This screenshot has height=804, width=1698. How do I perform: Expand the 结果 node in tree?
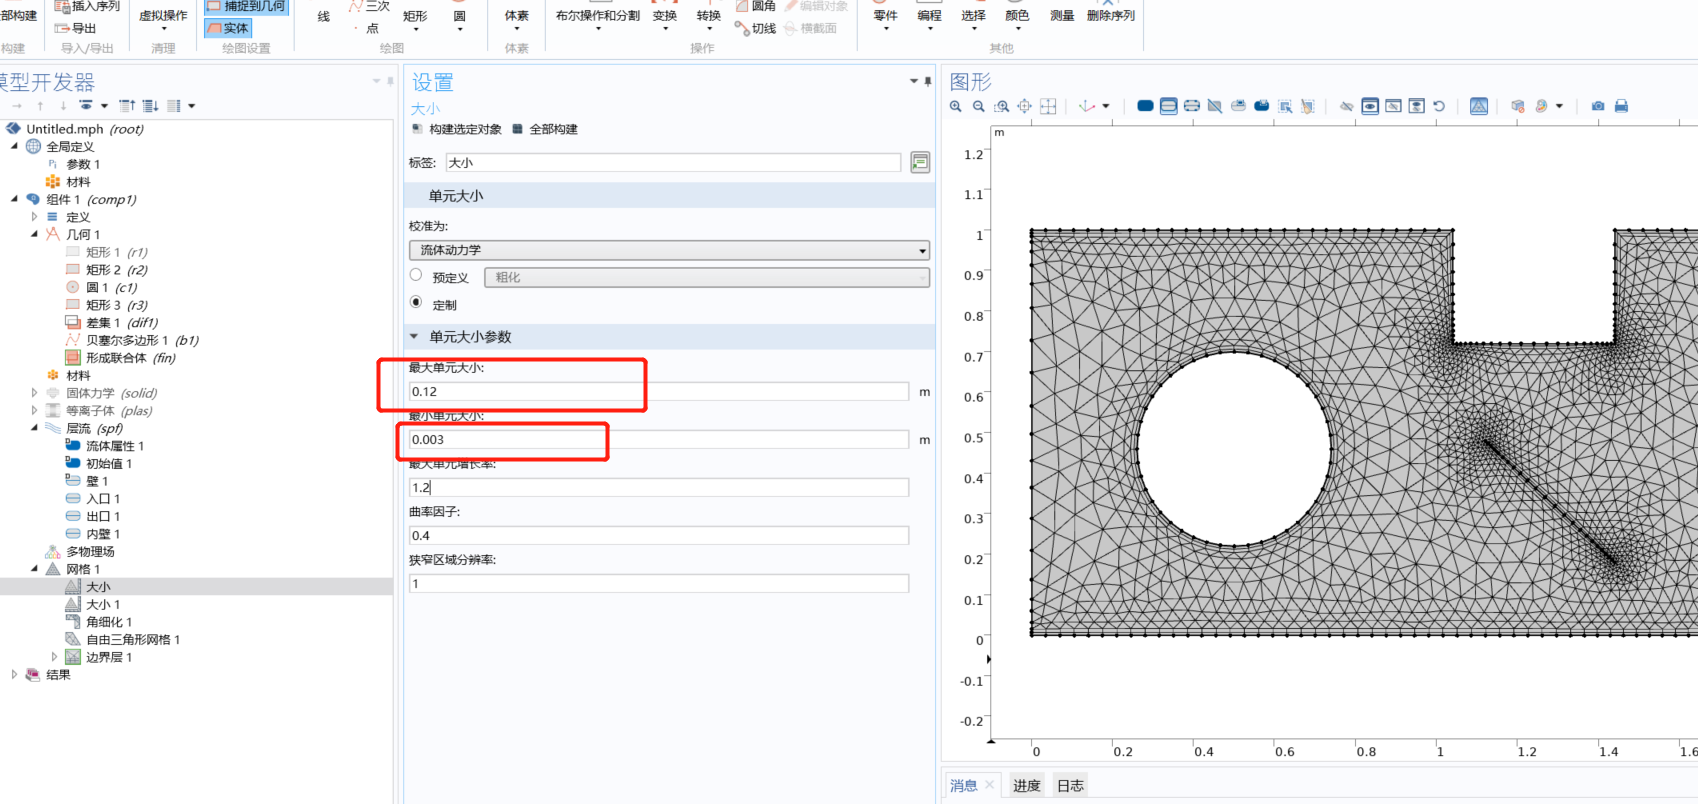[14, 675]
